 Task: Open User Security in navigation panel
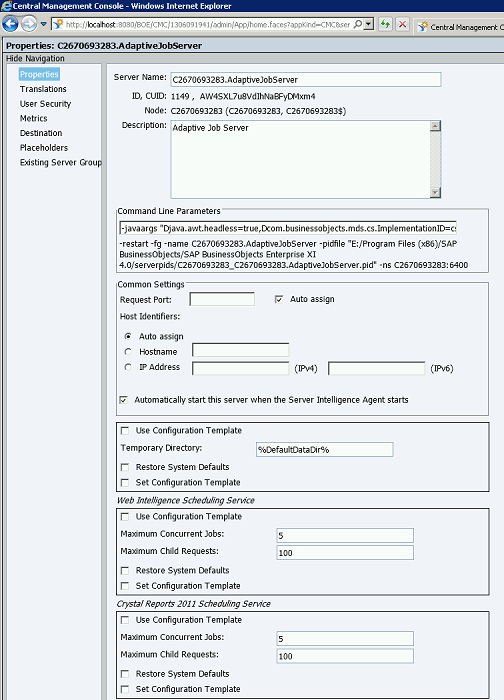pos(45,104)
